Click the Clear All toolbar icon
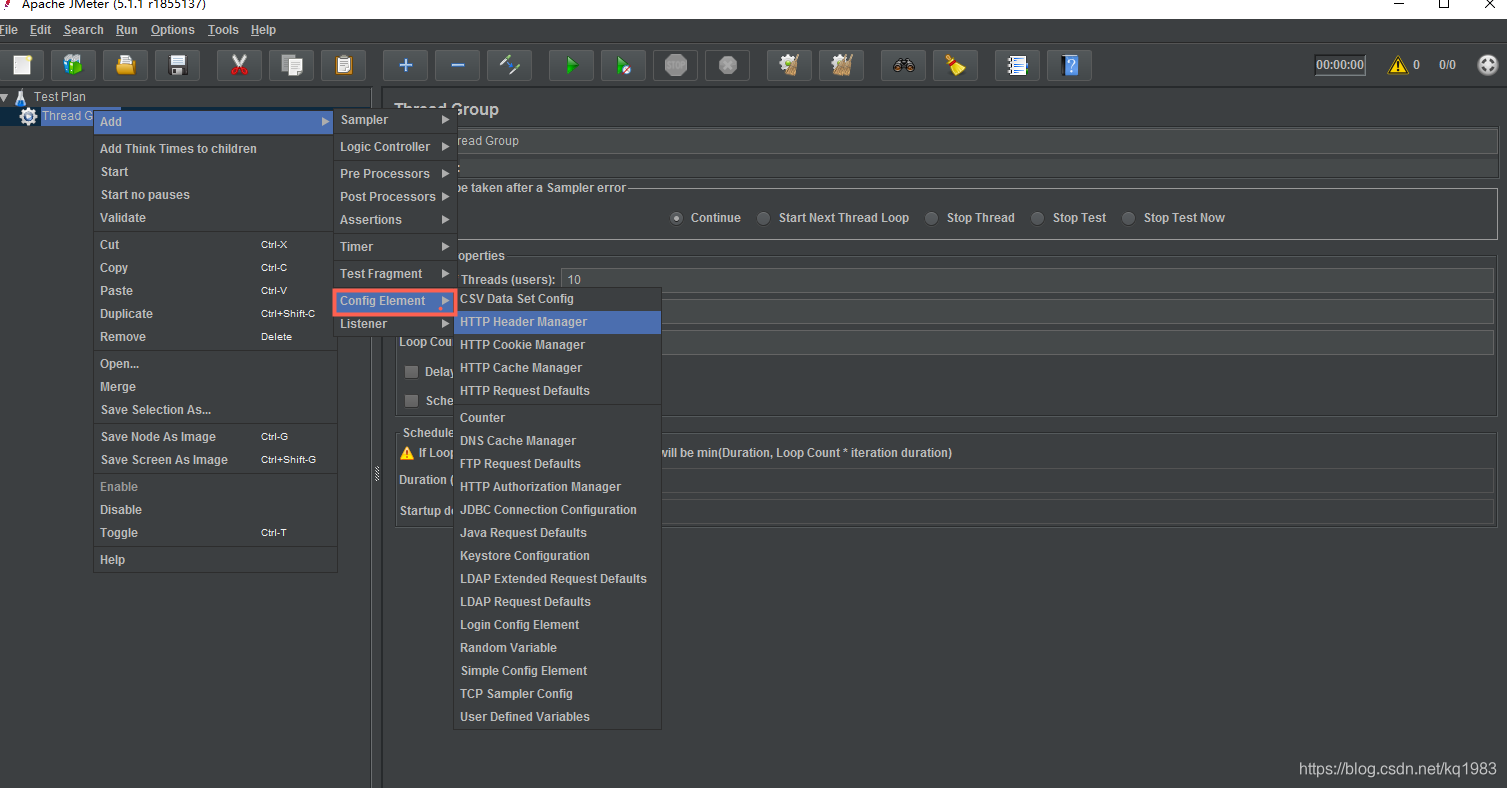The width and height of the screenshot is (1507, 788). 841,66
